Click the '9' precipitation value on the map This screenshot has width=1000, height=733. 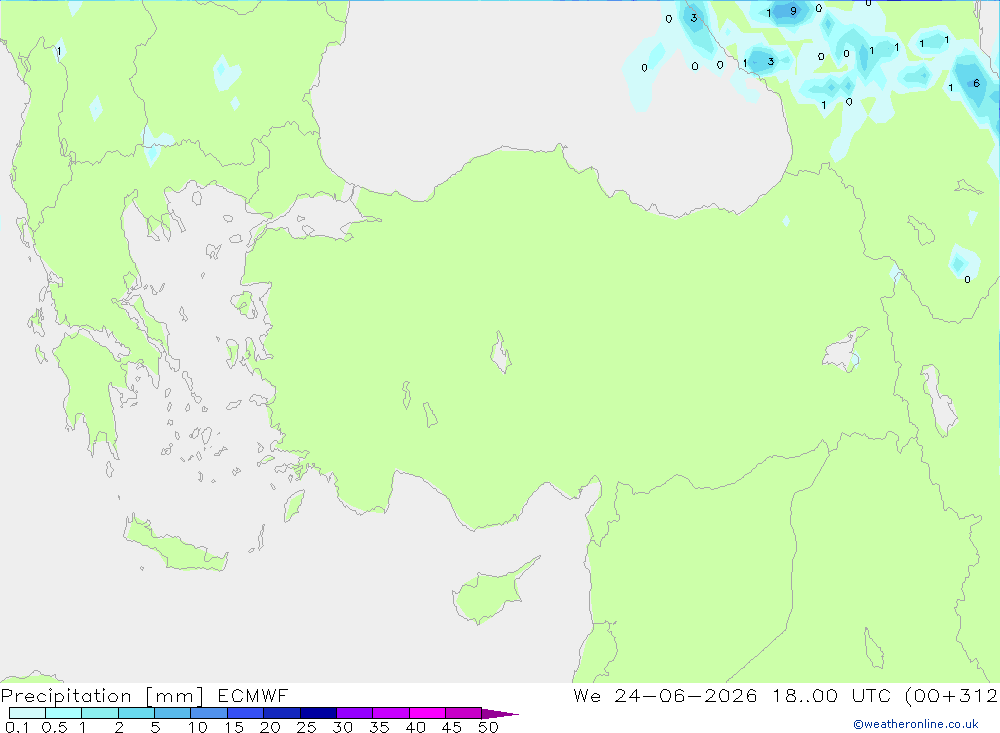[793, 11]
